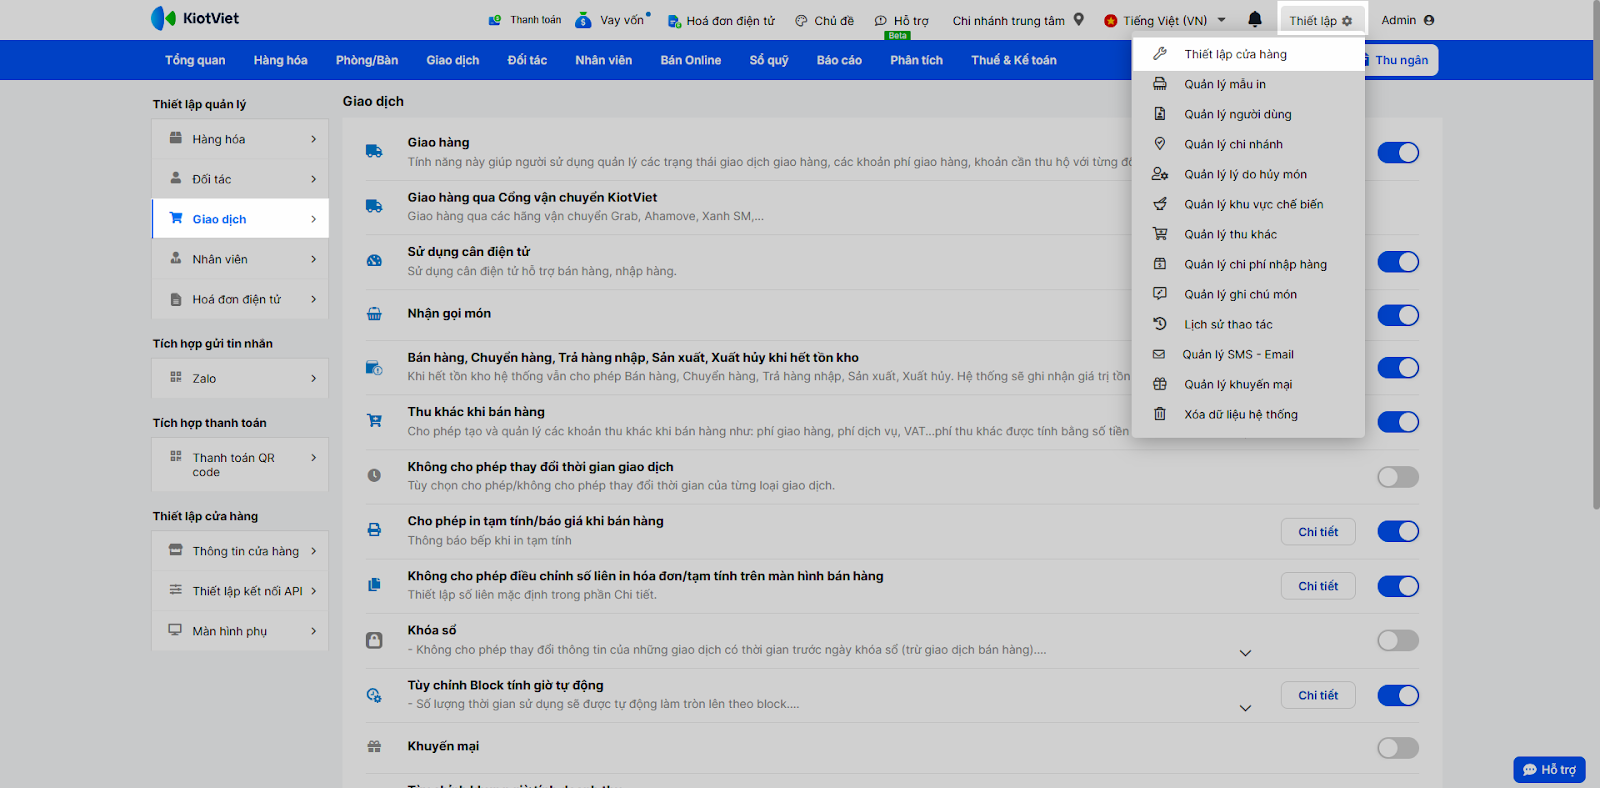
Task: Open the Hàng hóa navigation menu
Action: pyautogui.click(x=280, y=60)
